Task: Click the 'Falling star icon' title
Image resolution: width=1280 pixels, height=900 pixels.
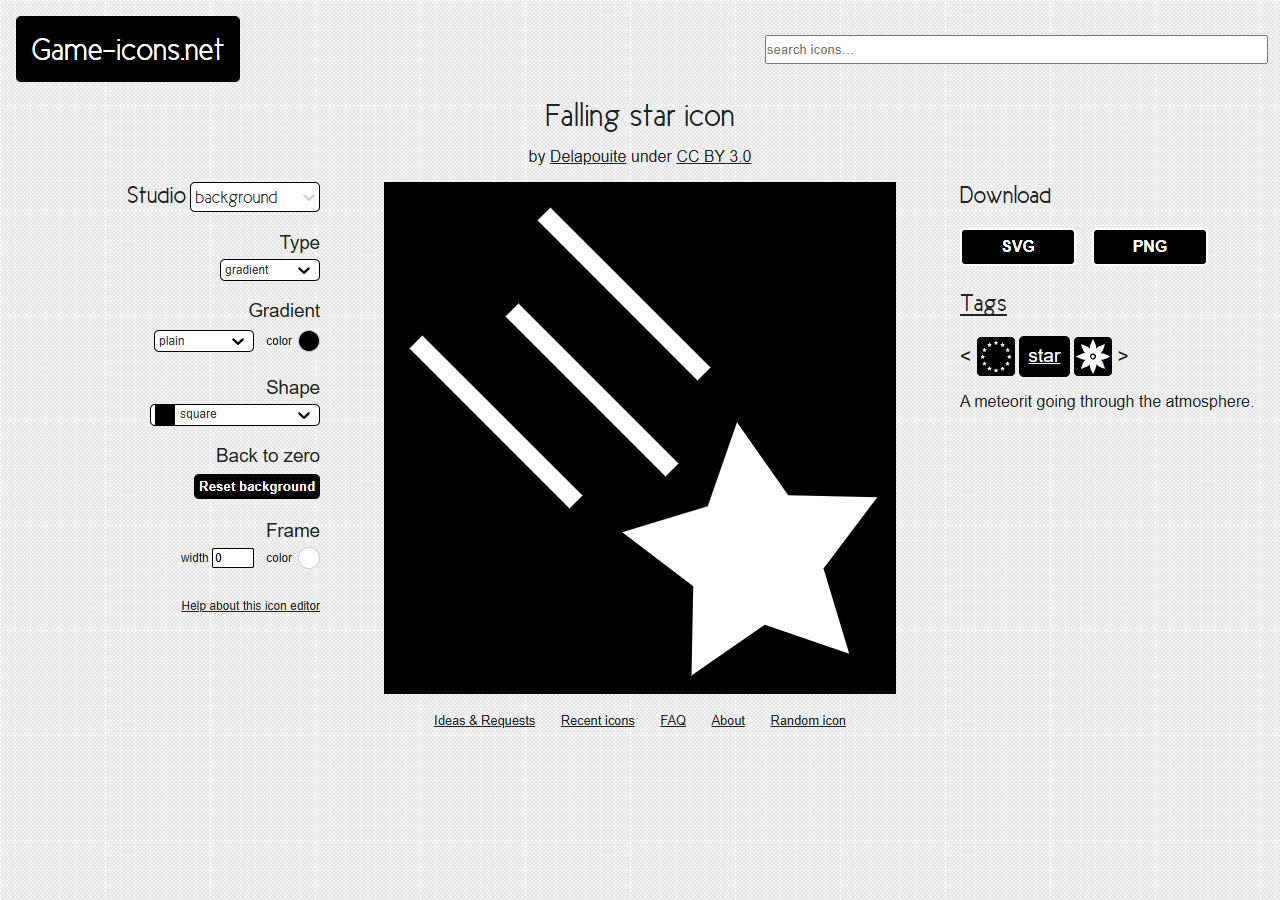Action: pos(640,116)
